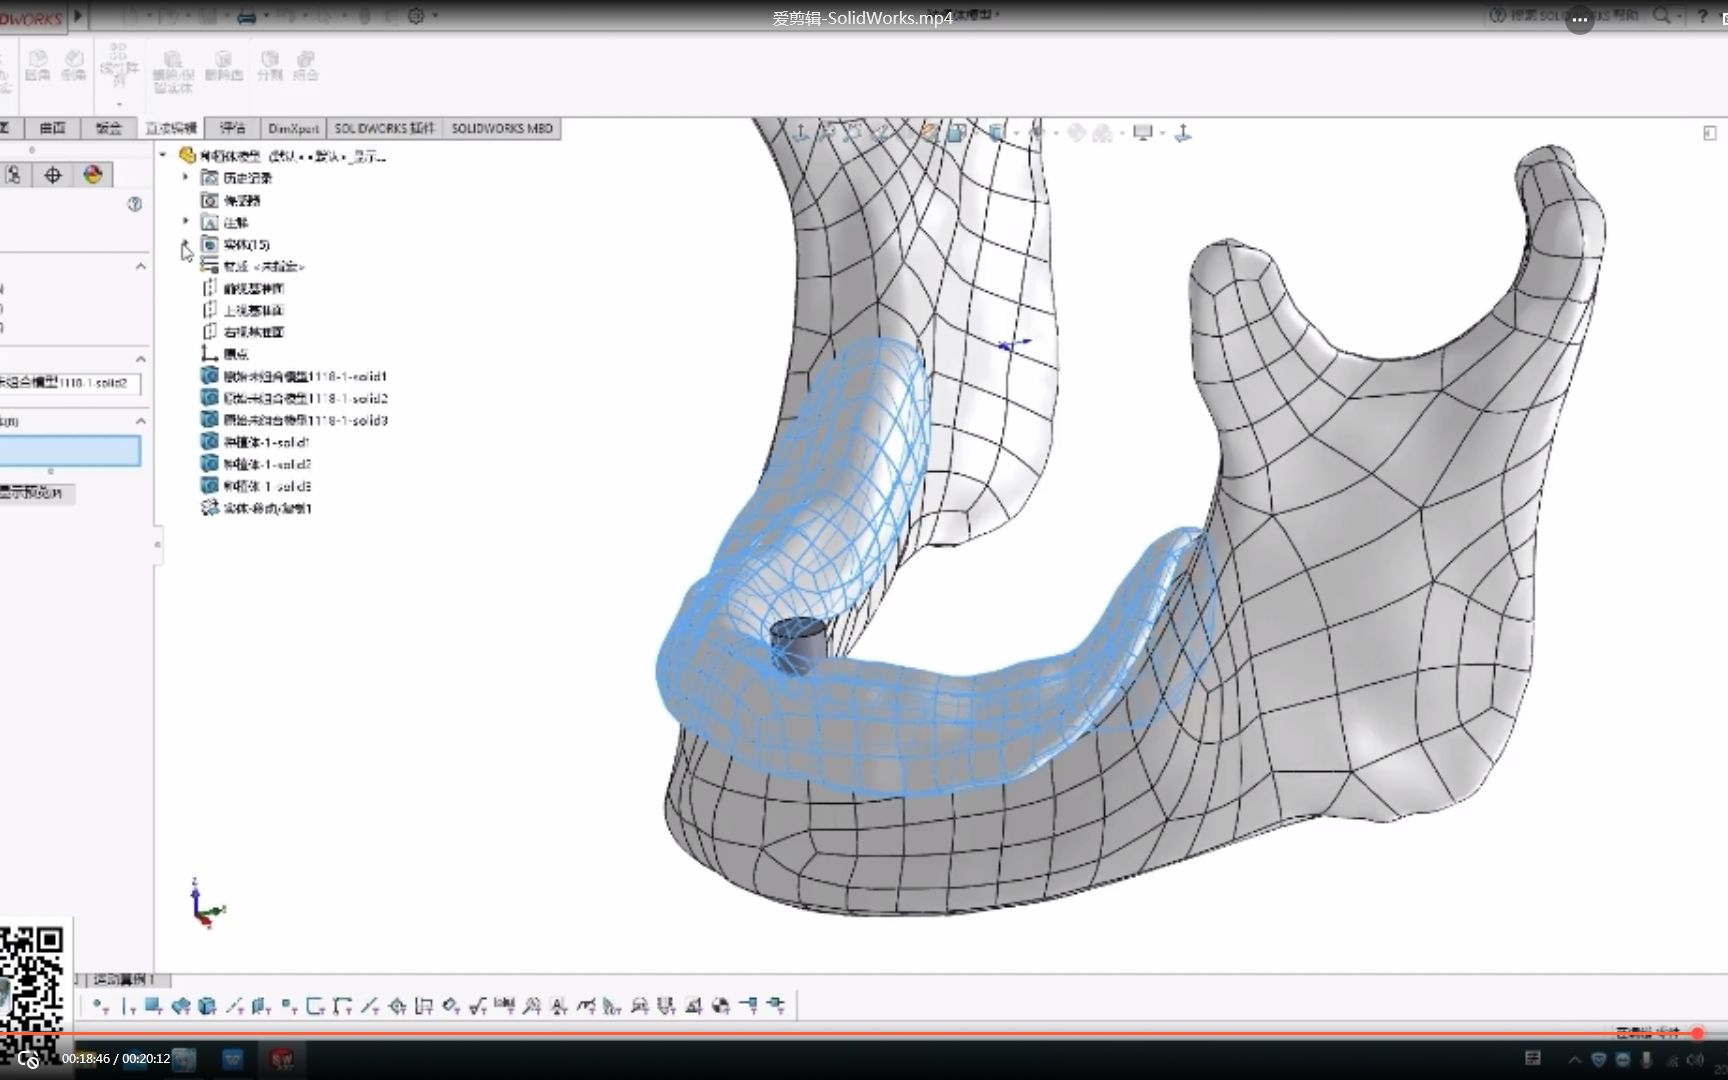Open the task pane expand icon at right edge
This screenshot has height=1080, width=1728.
[x=1710, y=133]
